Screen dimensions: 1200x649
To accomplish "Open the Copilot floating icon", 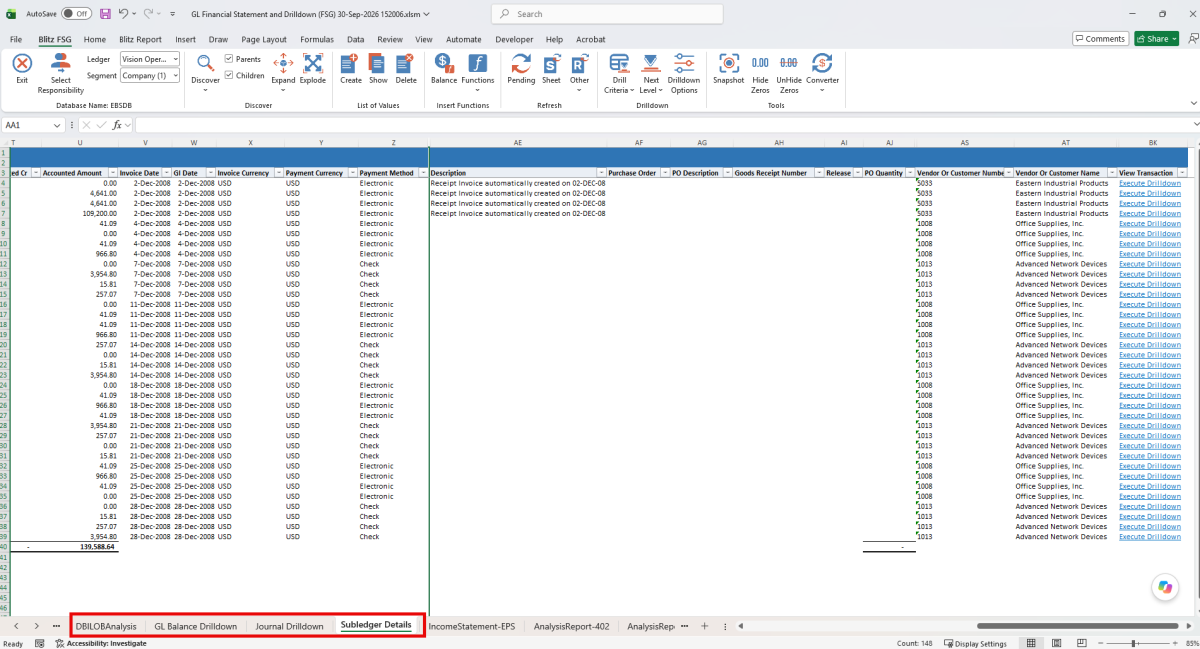I will pos(1163,587).
